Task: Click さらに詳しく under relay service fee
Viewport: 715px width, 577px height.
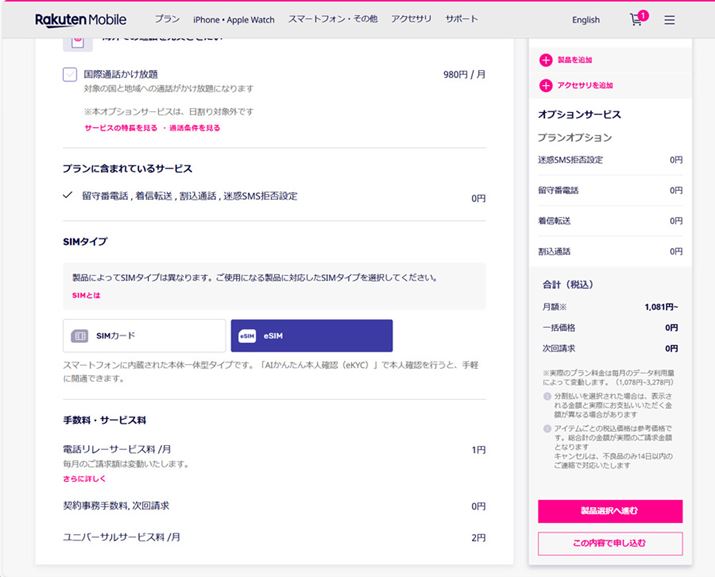Action: (84, 479)
